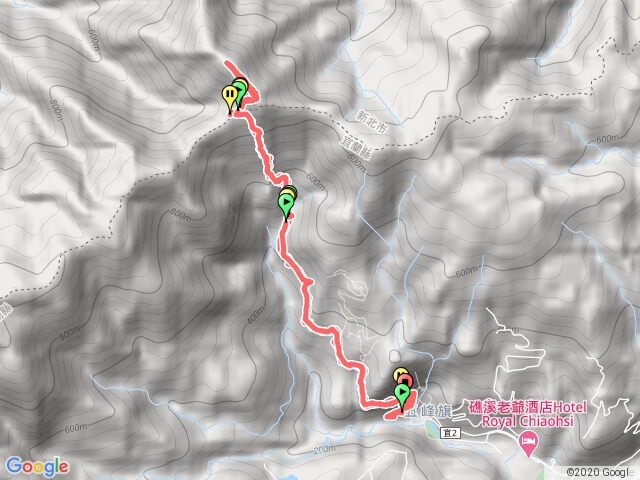Click the 宜2 road shield

pyautogui.click(x=451, y=433)
